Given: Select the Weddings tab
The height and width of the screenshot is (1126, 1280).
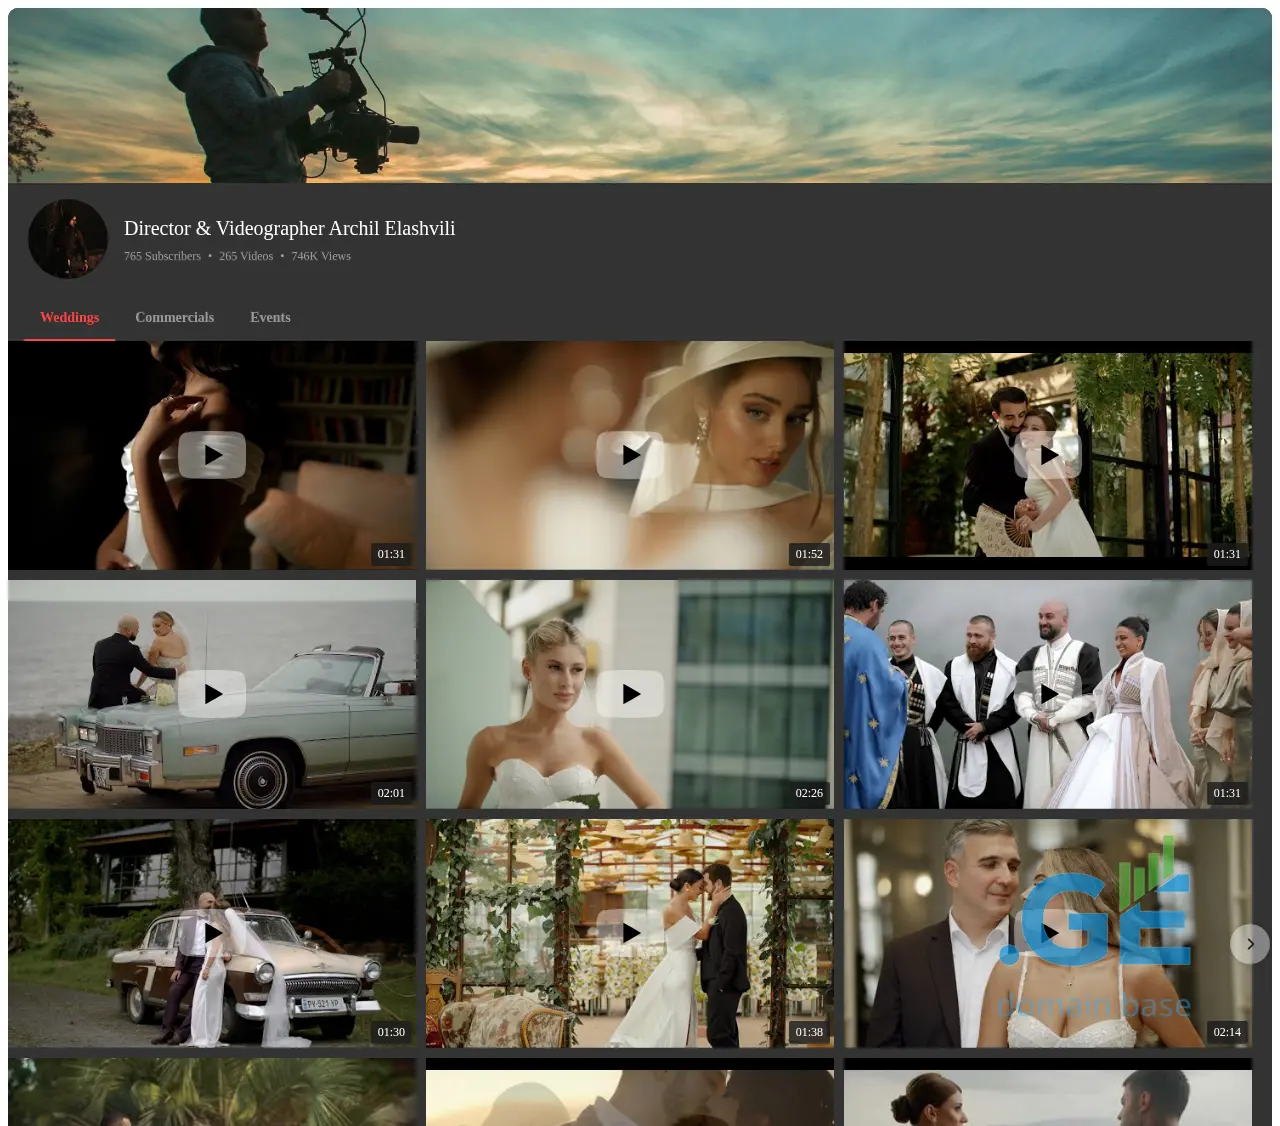Looking at the screenshot, I should tap(69, 317).
